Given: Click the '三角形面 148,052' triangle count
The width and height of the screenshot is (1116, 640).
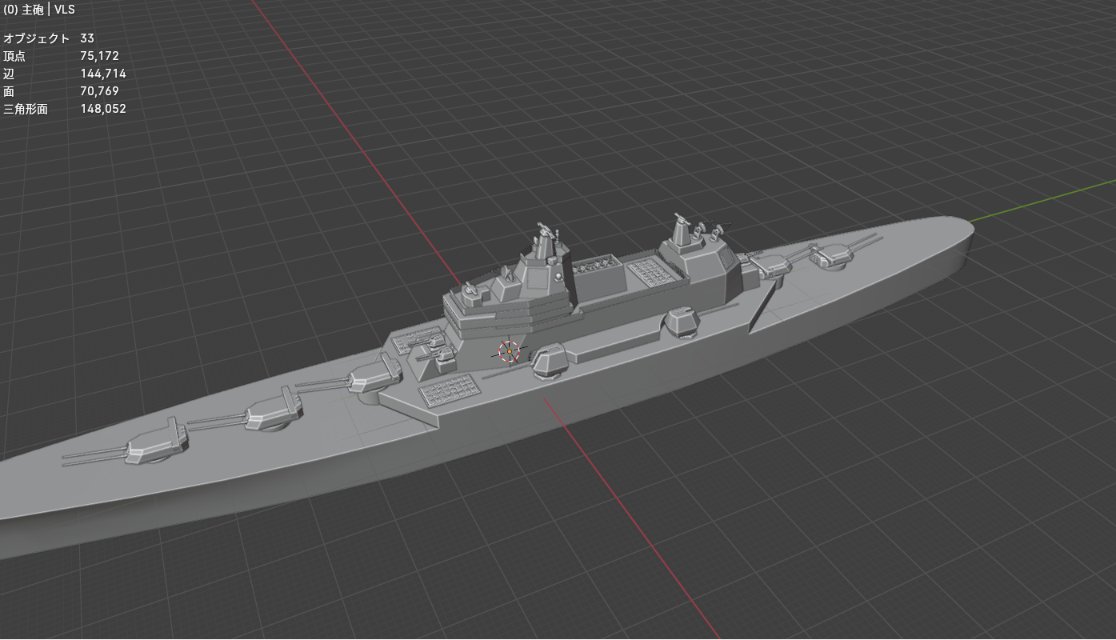Looking at the screenshot, I should click(65, 109).
